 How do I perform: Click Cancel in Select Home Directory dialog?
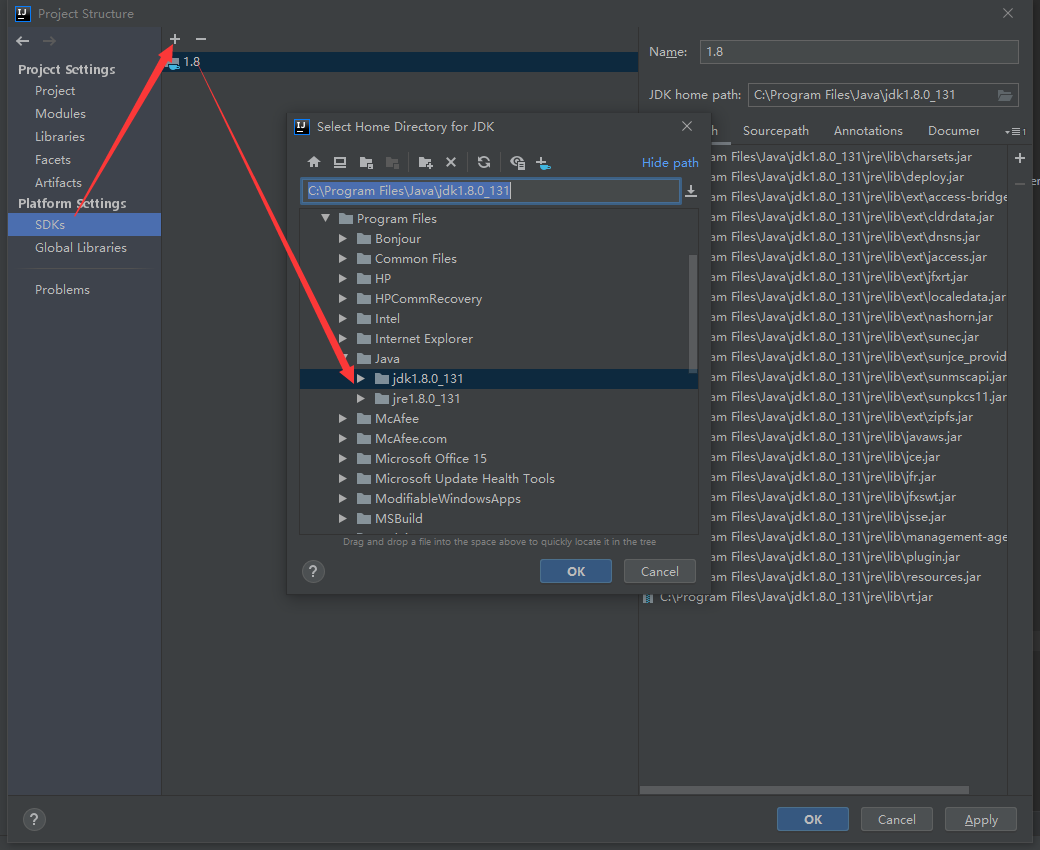(x=659, y=571)
